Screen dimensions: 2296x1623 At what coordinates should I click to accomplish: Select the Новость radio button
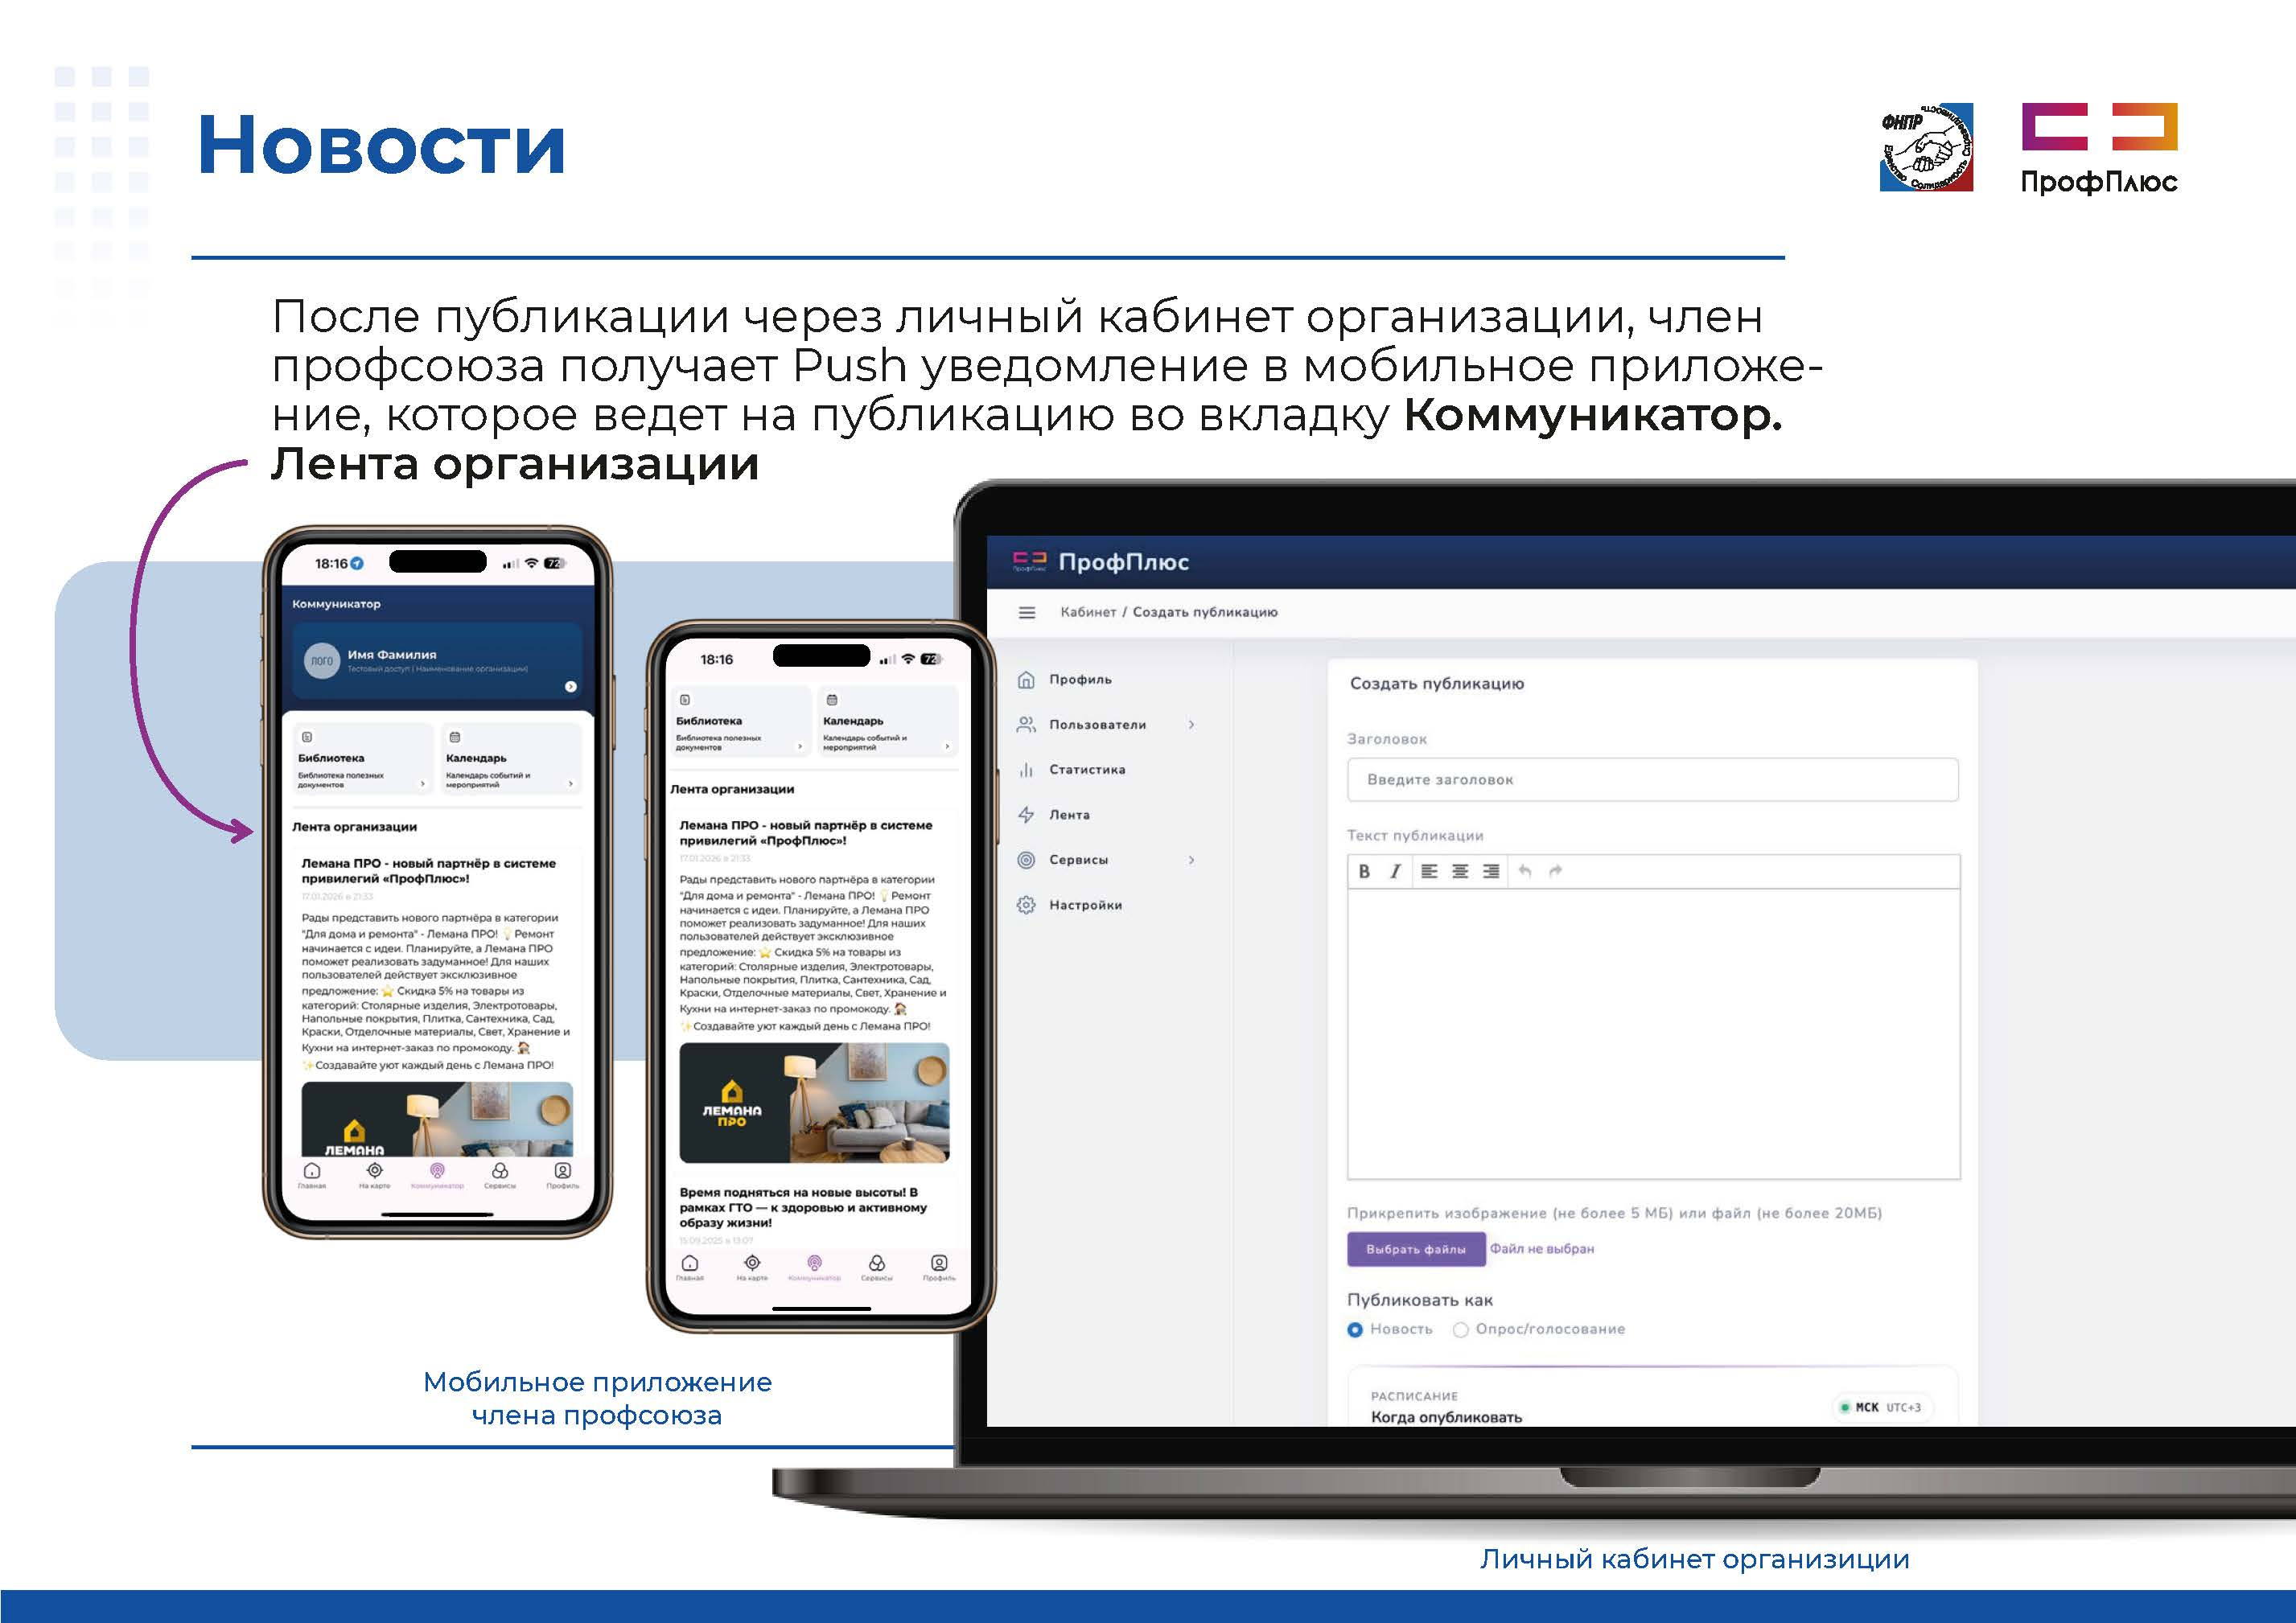click(x=1356, y=1330)
